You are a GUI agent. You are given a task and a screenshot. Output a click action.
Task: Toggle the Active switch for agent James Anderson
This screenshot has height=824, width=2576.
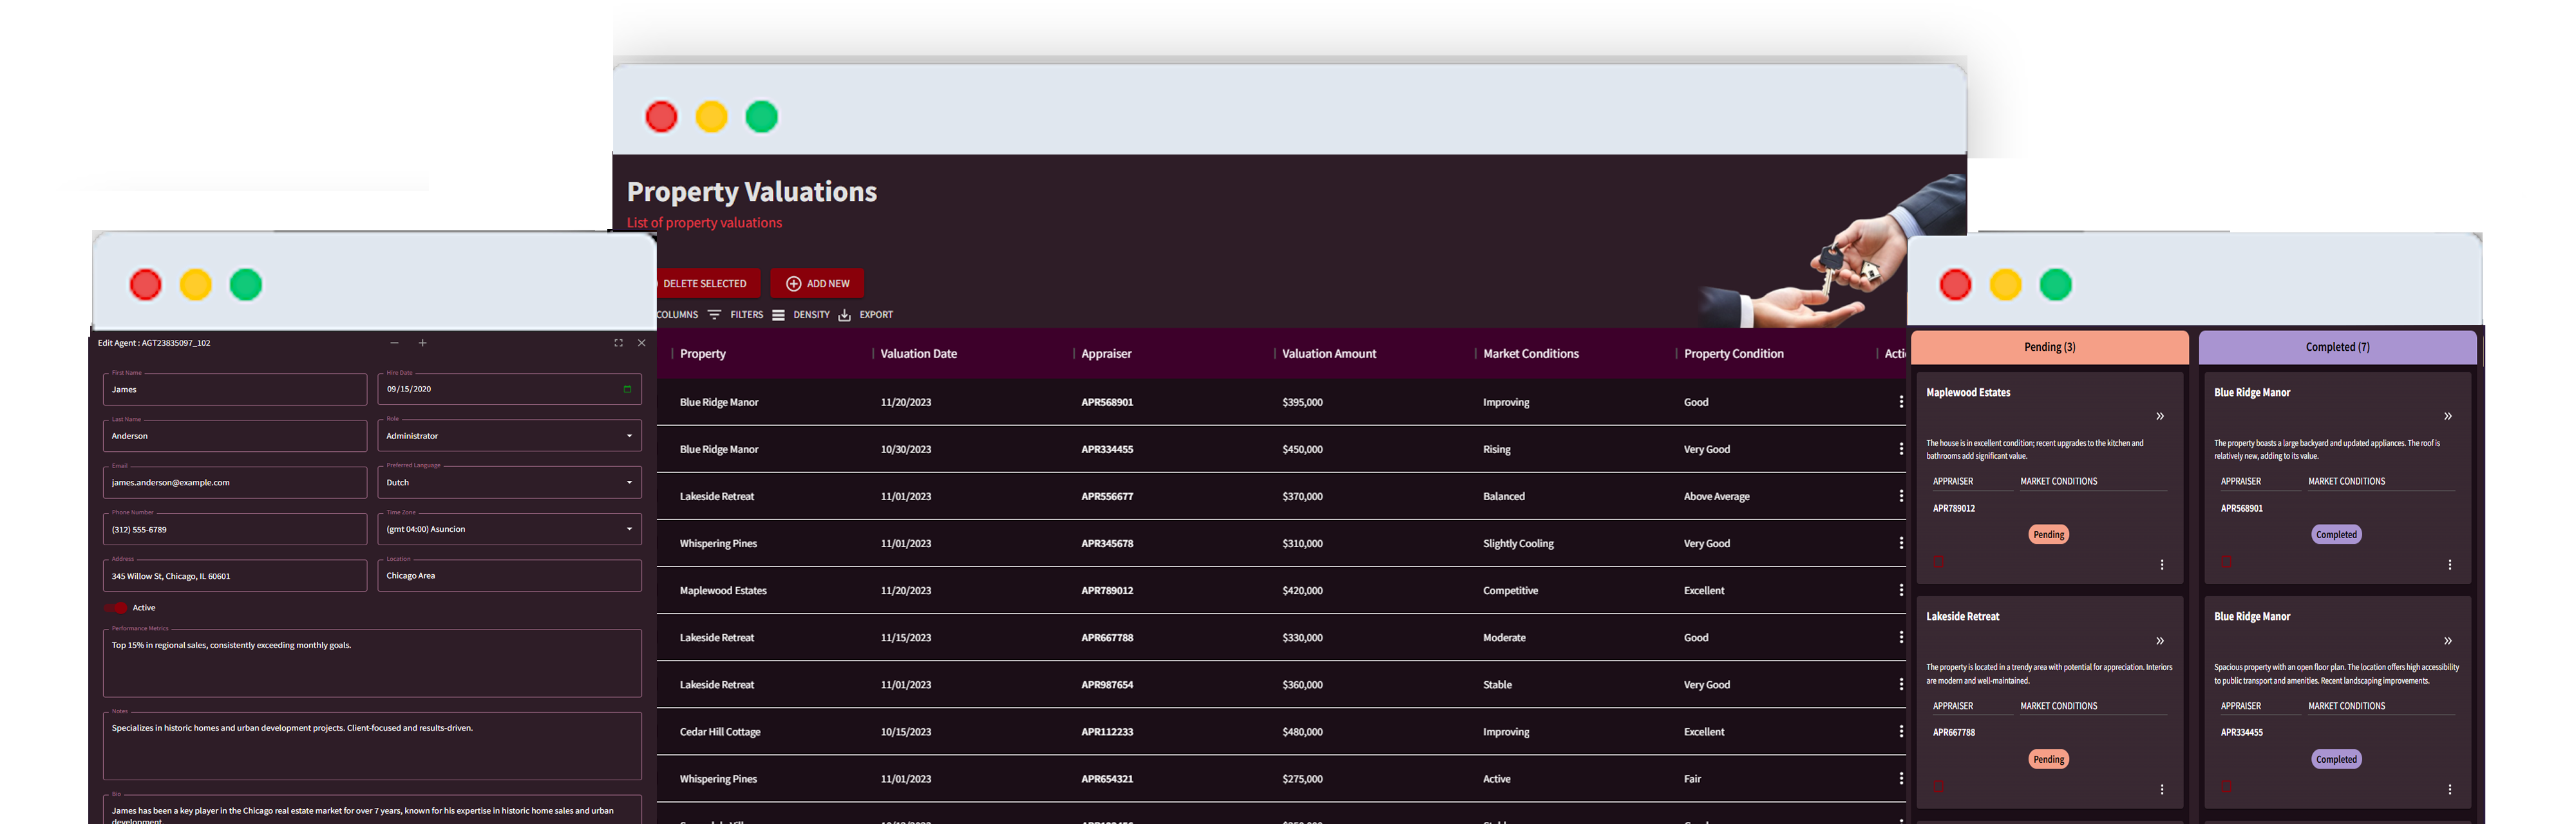click(x=115, y=607)
